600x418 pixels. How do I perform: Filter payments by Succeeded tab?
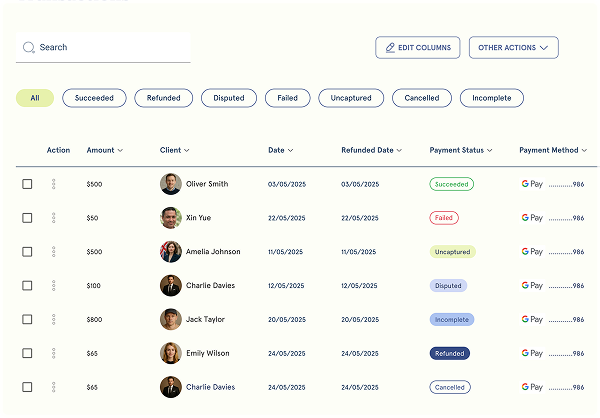pos(94,98)
